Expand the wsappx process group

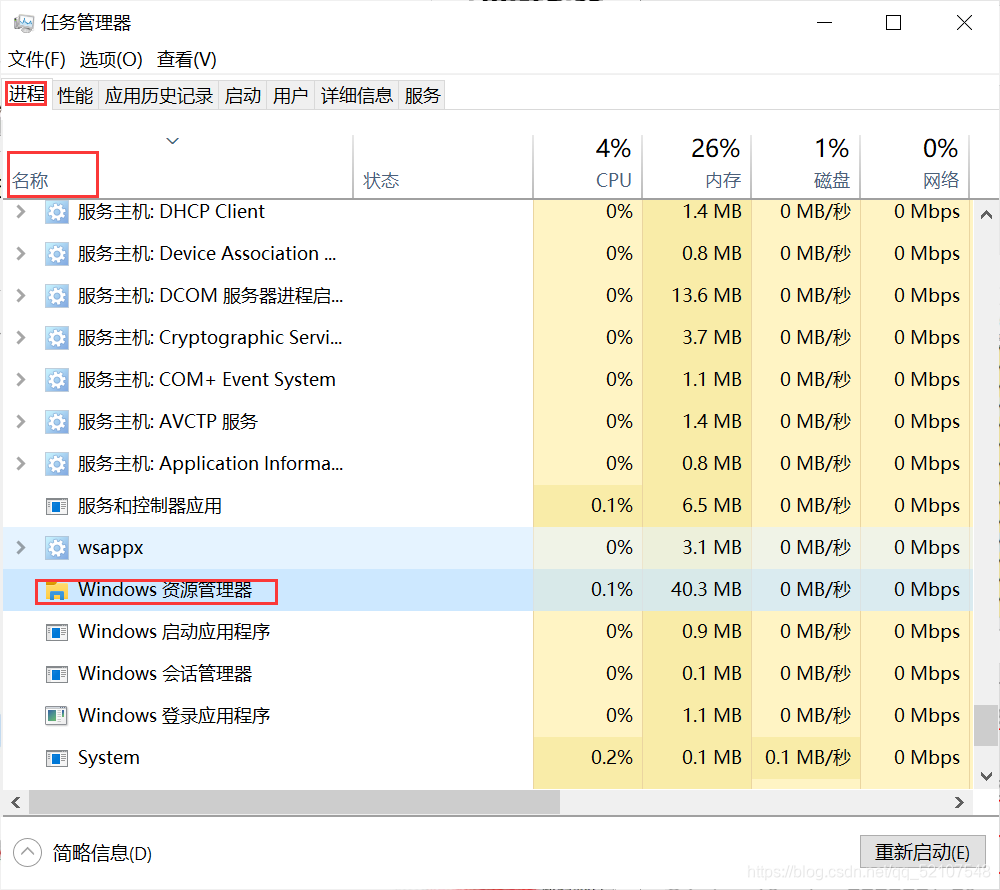[x=20, y=548]
